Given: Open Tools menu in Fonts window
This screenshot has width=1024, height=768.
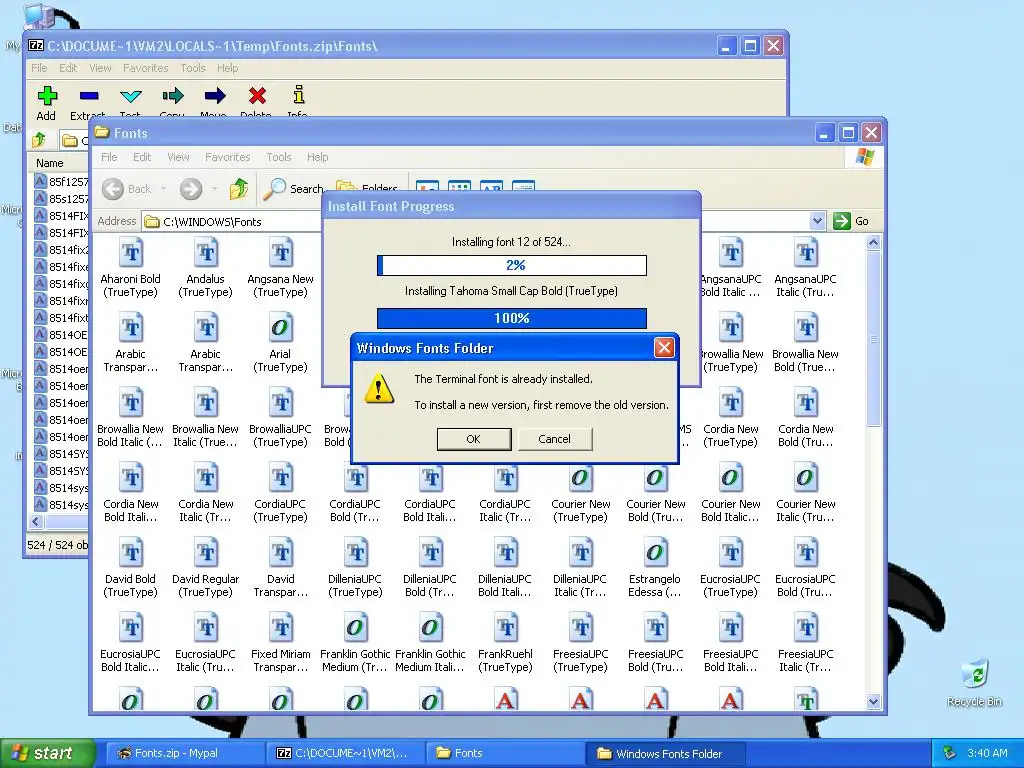Looking at the screenshot, I should pos(279,157).
